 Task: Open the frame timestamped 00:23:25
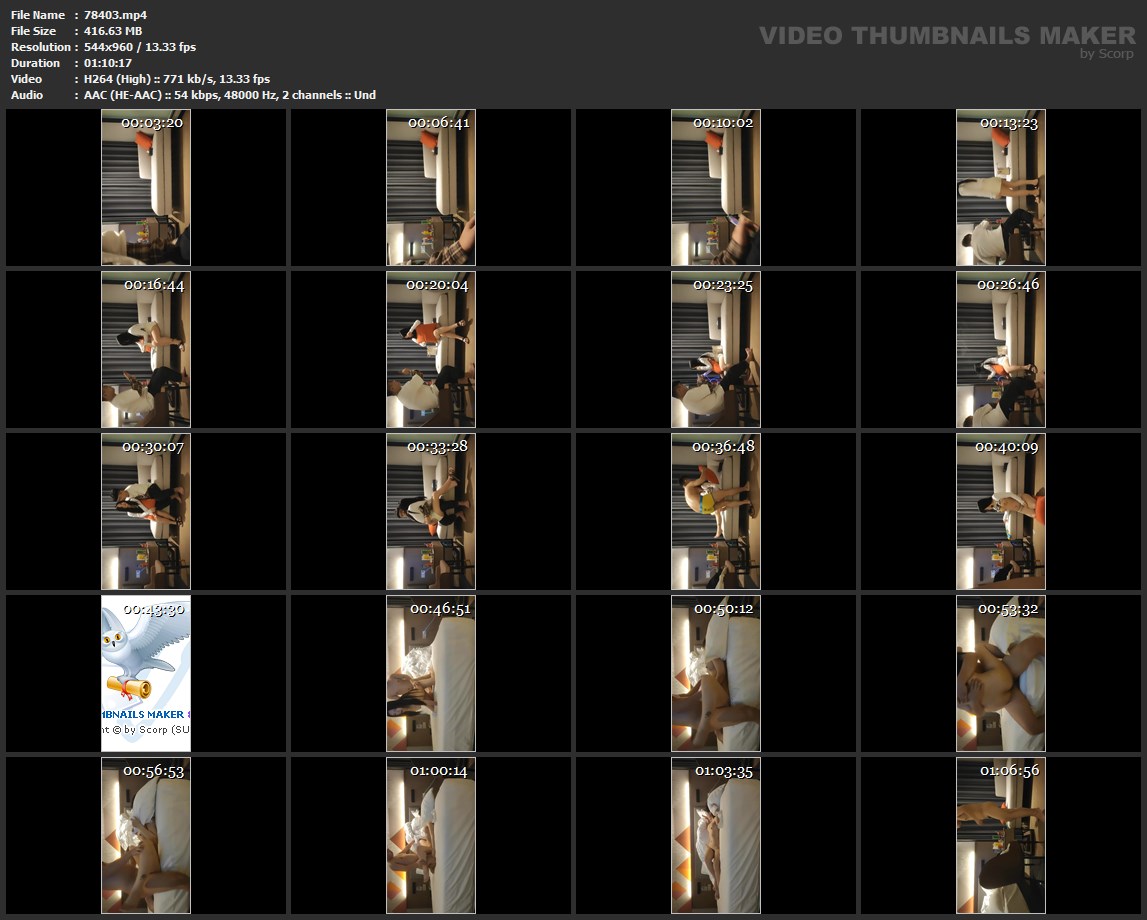pos(716,349)
